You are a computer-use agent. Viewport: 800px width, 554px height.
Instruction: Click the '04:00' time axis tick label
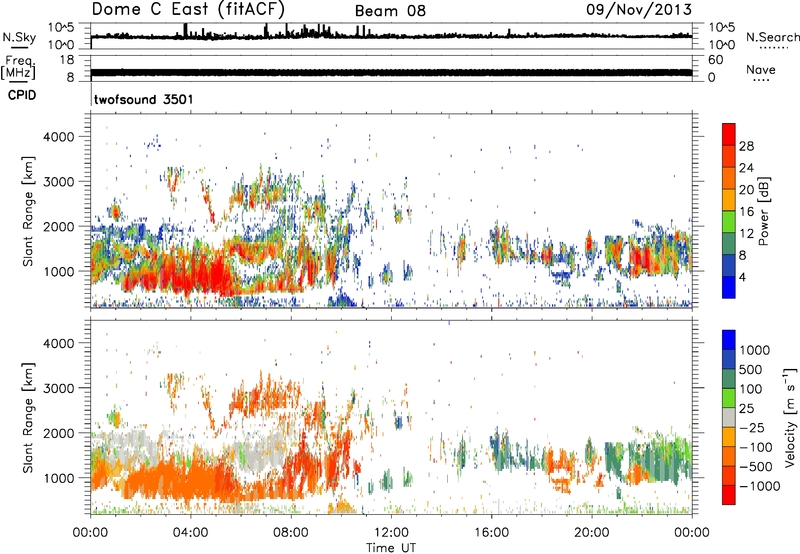click(191, 533)
